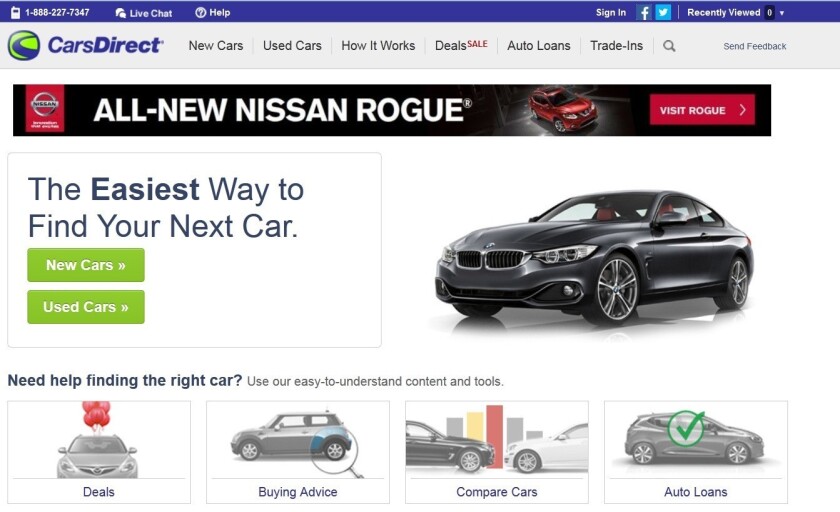Screen dimensions: 840x512
Task: Click the green Used Cars button
Action: [x=86, y=307]
